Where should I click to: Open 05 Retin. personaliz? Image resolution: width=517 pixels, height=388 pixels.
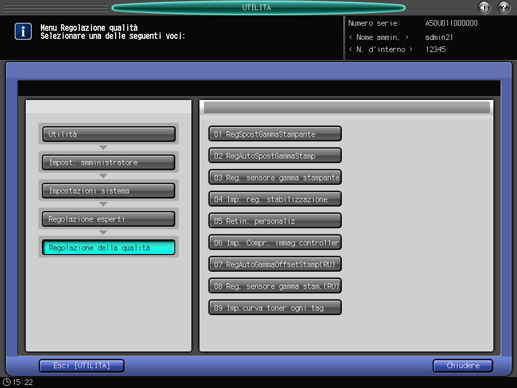point(275,221)
